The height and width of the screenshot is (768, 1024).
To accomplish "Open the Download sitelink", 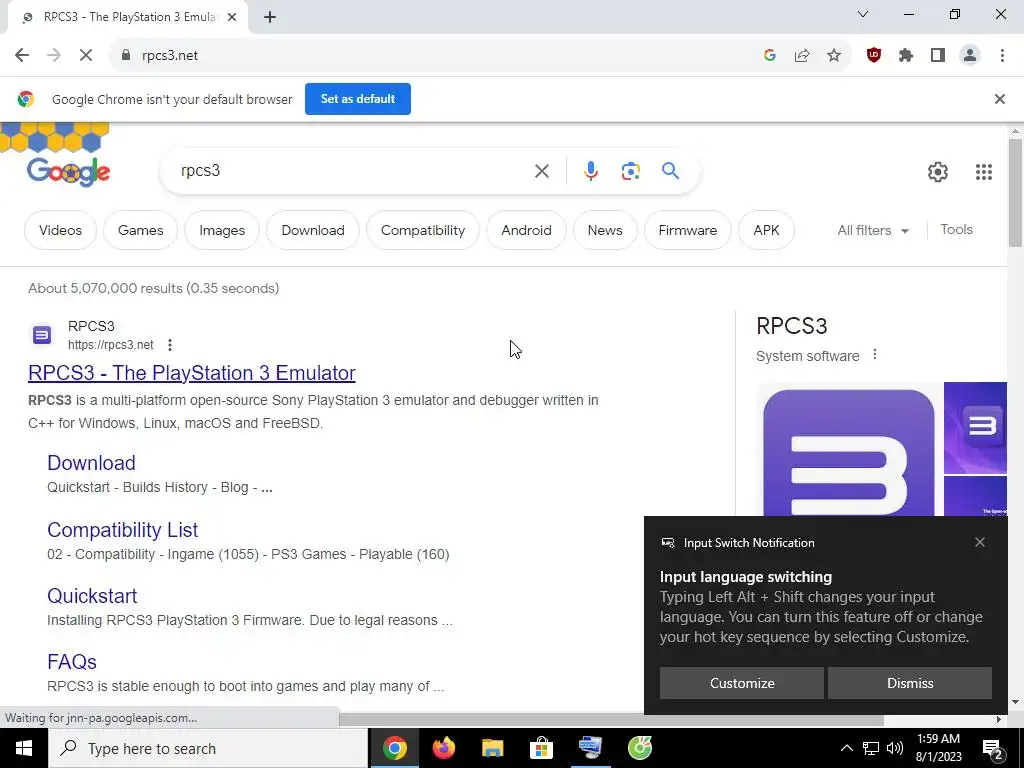I will click(x=91, y=462).
